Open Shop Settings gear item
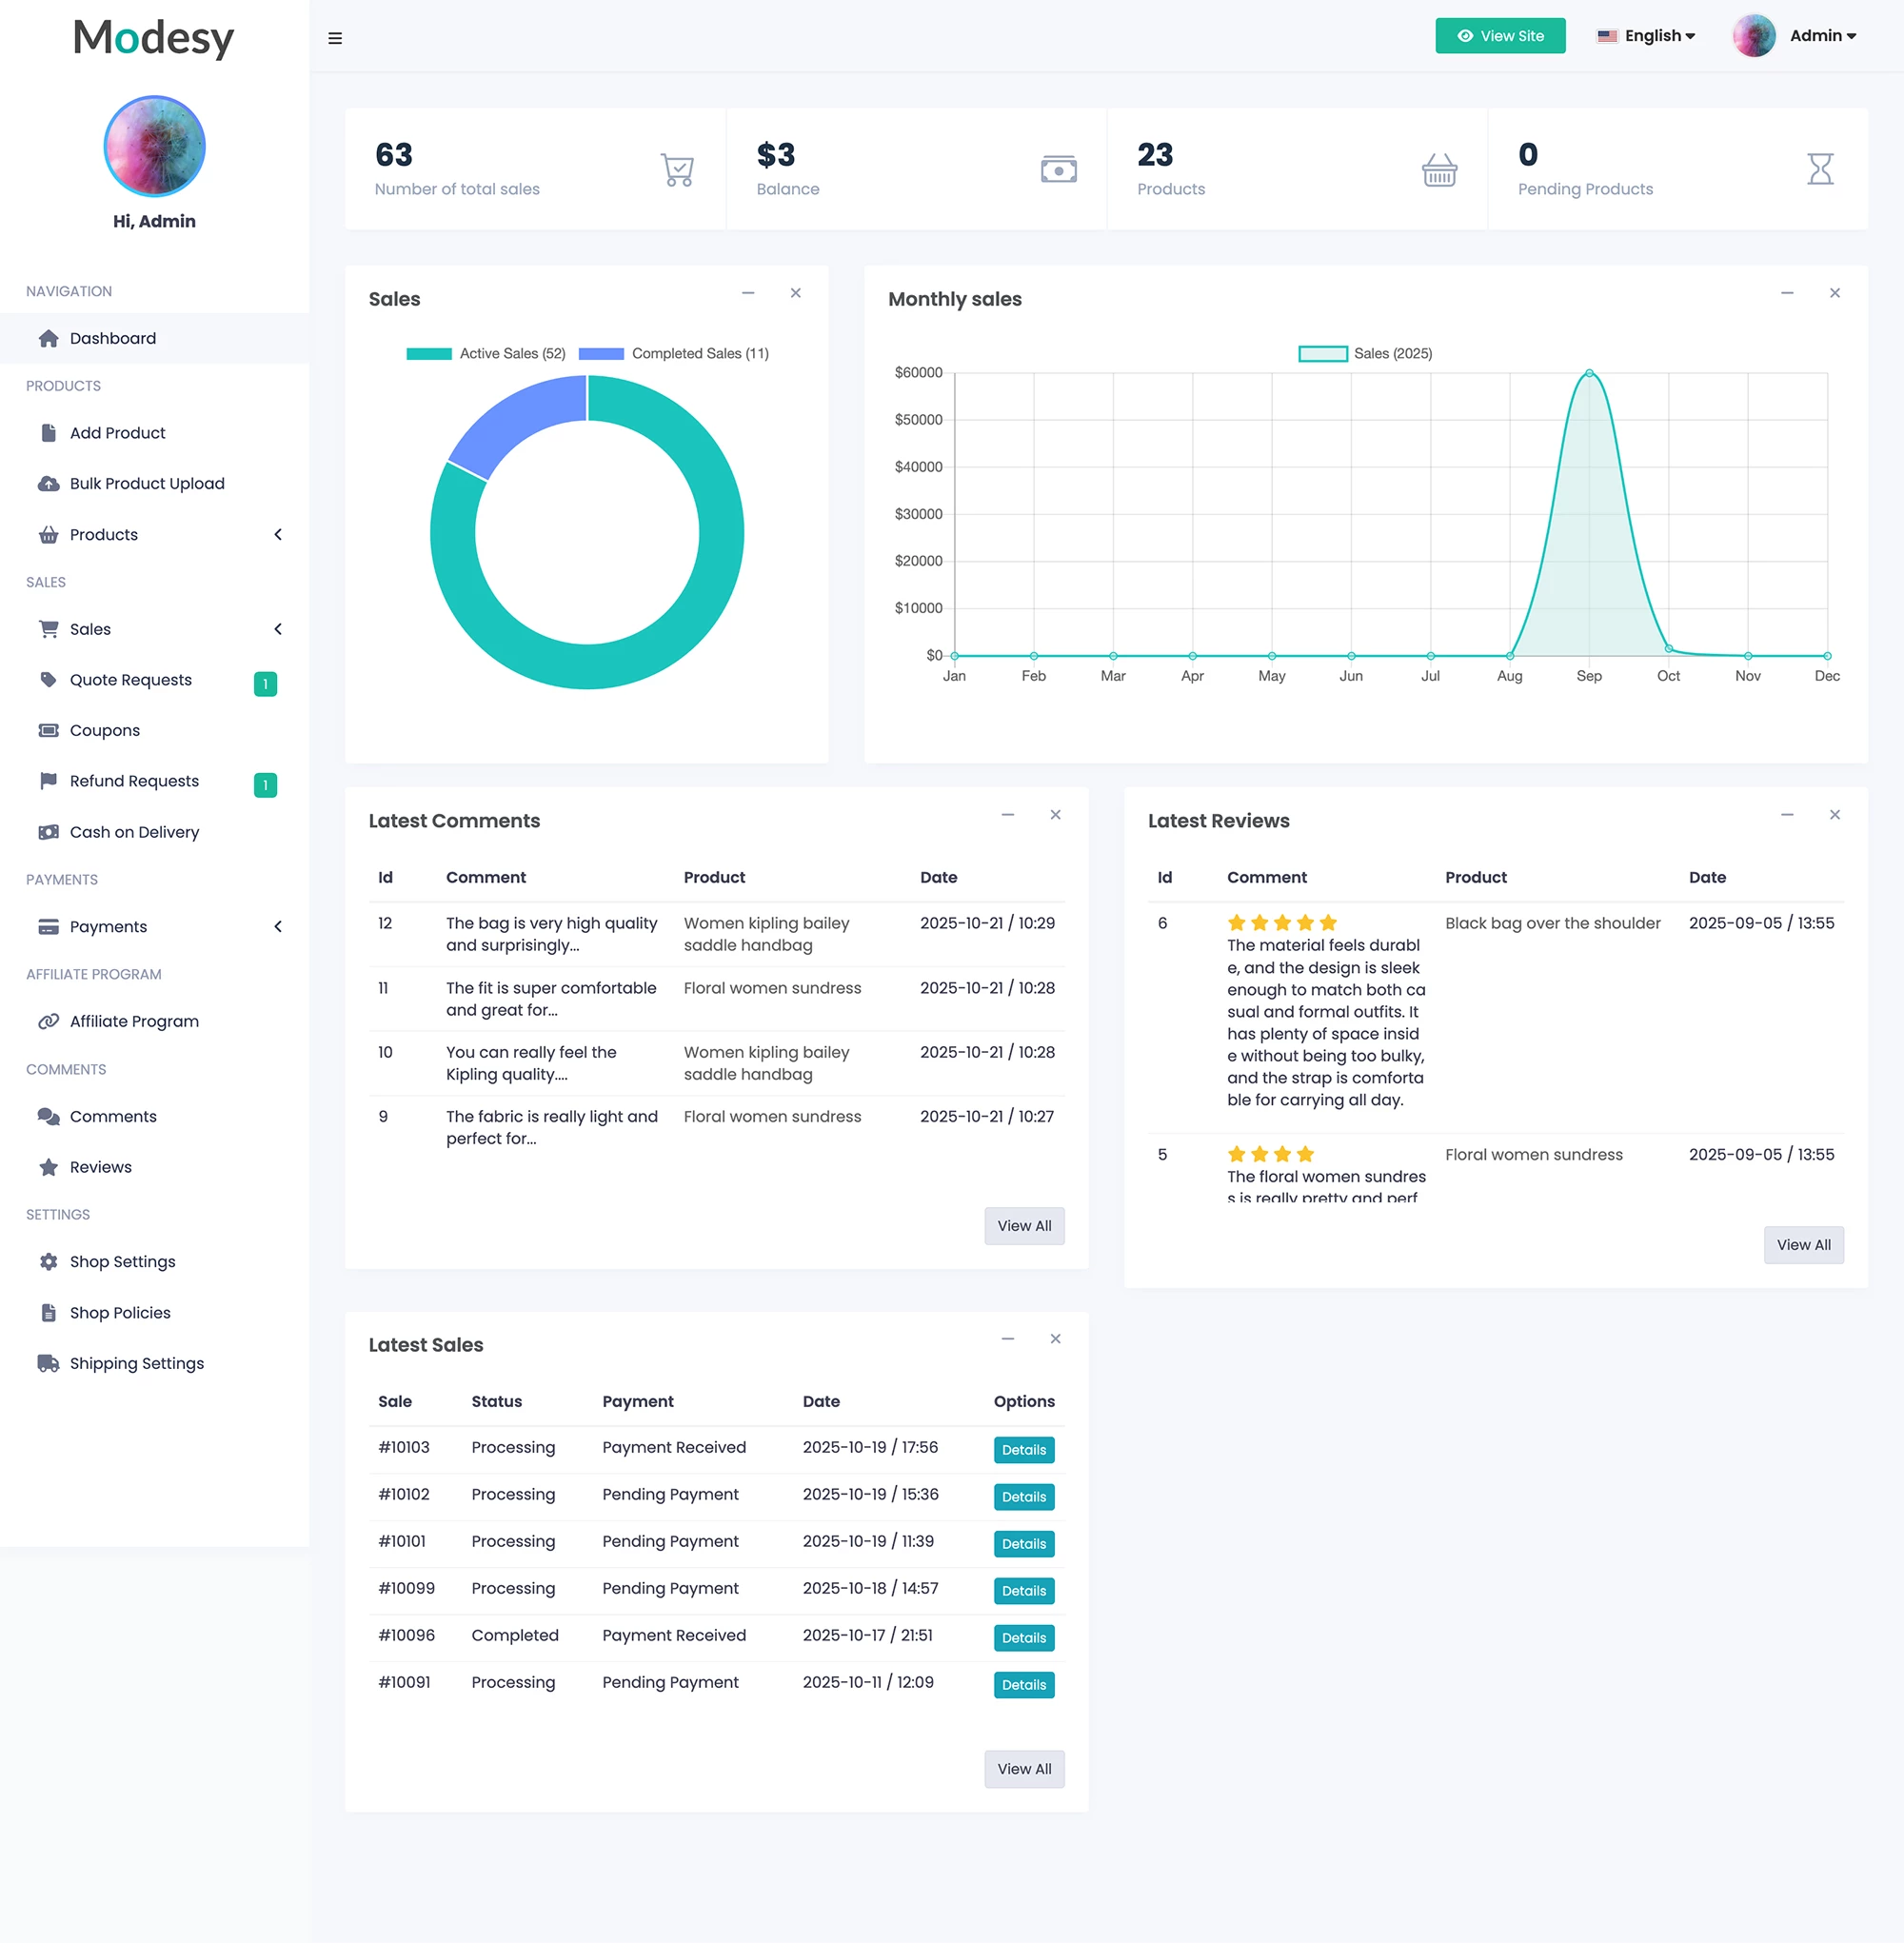The width and height of the screenshot is (1904, 1943). pos(122,1262)
